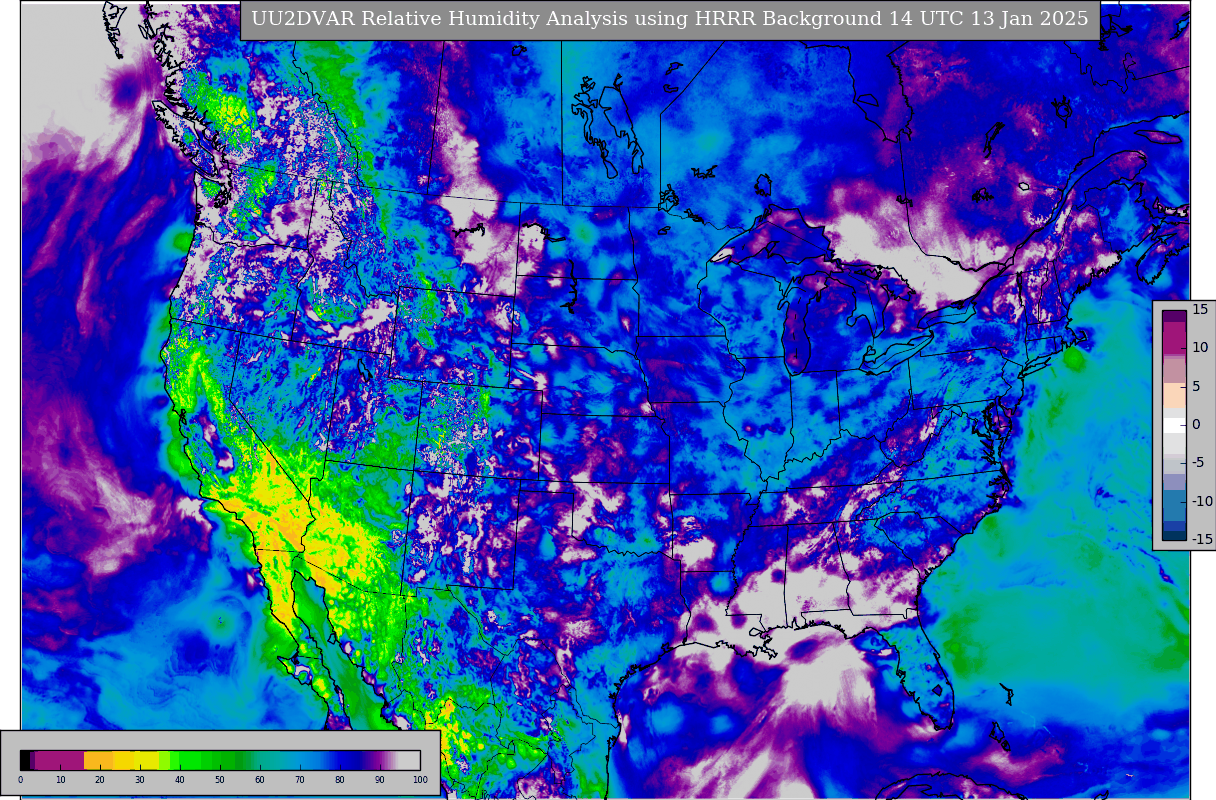Click the '40' label on the humidity colorbar

180,780
